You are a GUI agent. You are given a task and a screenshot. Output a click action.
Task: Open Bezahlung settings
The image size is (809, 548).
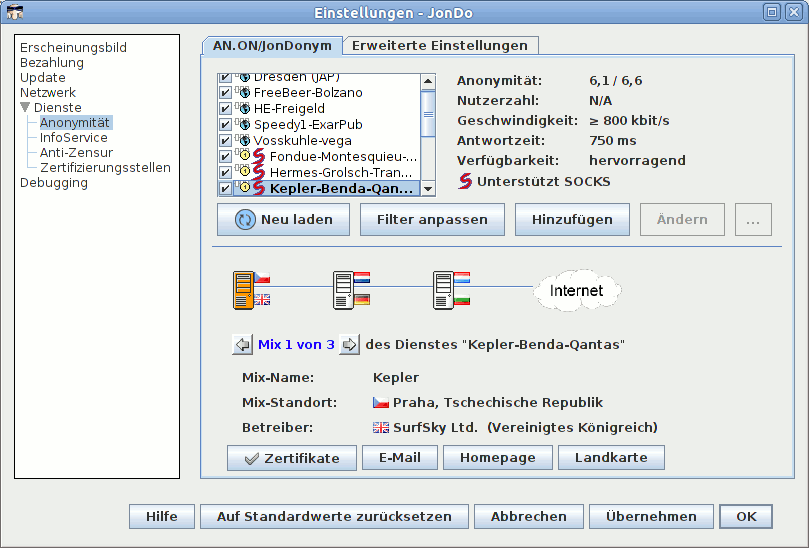pyautogui.click(x=52, y=62)
